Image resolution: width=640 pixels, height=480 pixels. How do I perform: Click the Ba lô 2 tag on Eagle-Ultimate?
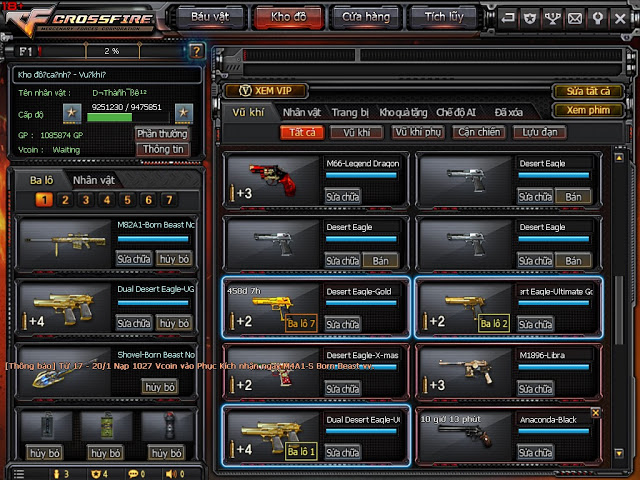pos(494,324)
